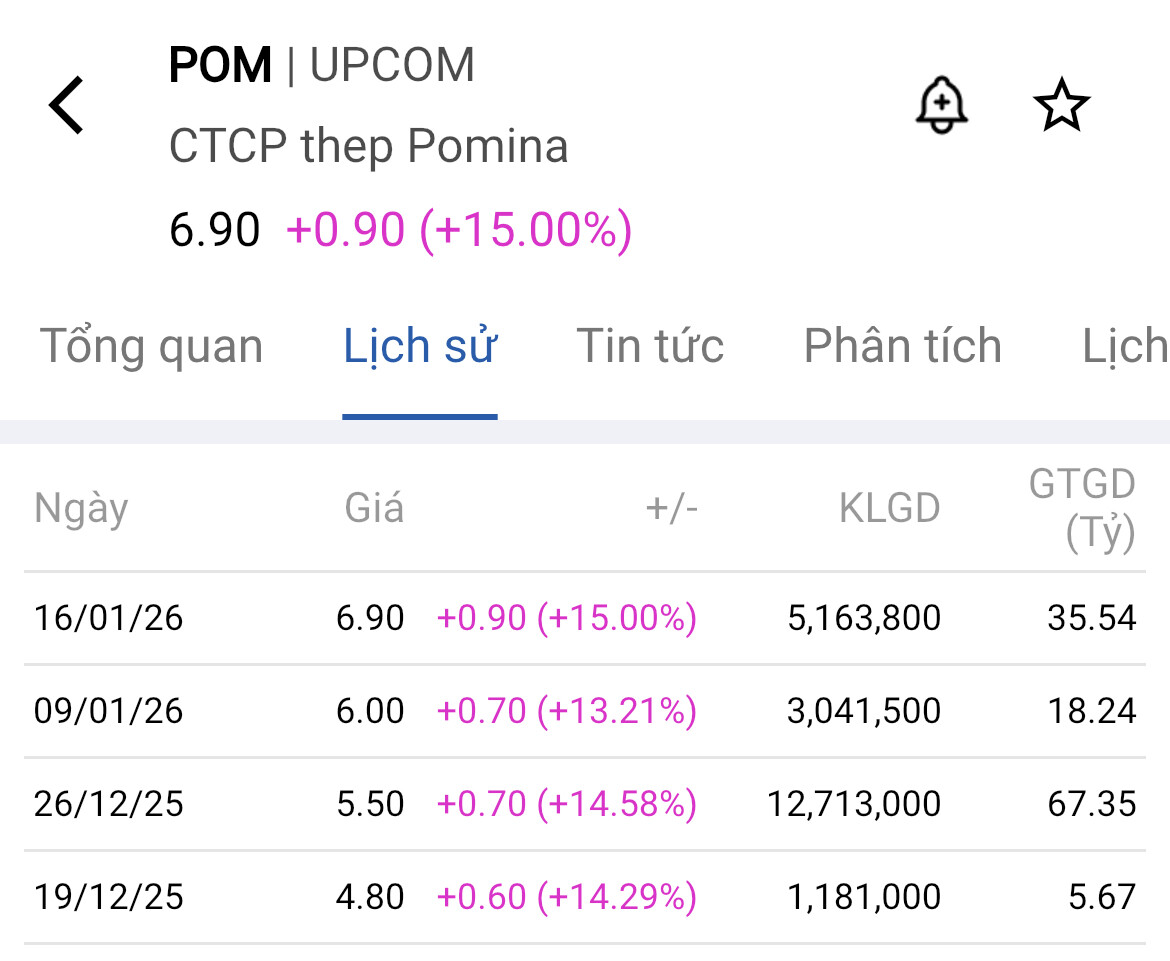Sort by the KLGD column header
The image size is (1170, 961).
click(889, 508)
